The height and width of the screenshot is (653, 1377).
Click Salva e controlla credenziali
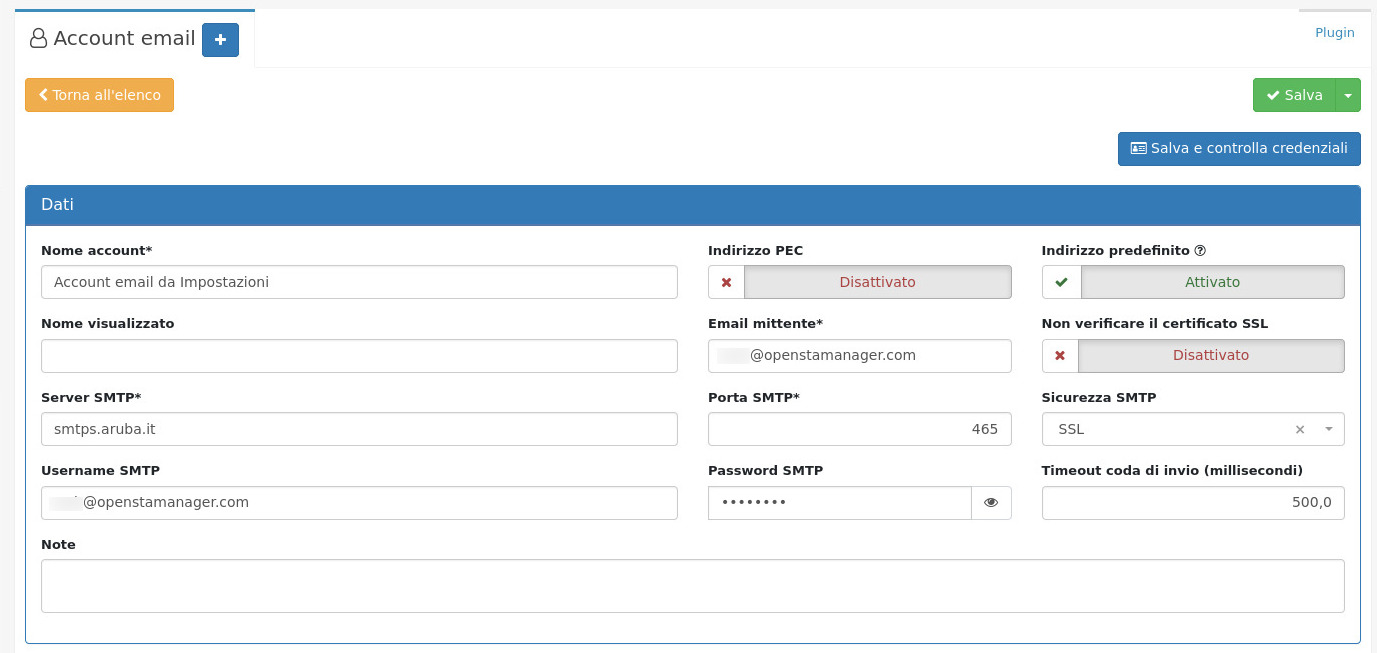coord(1239,148)
